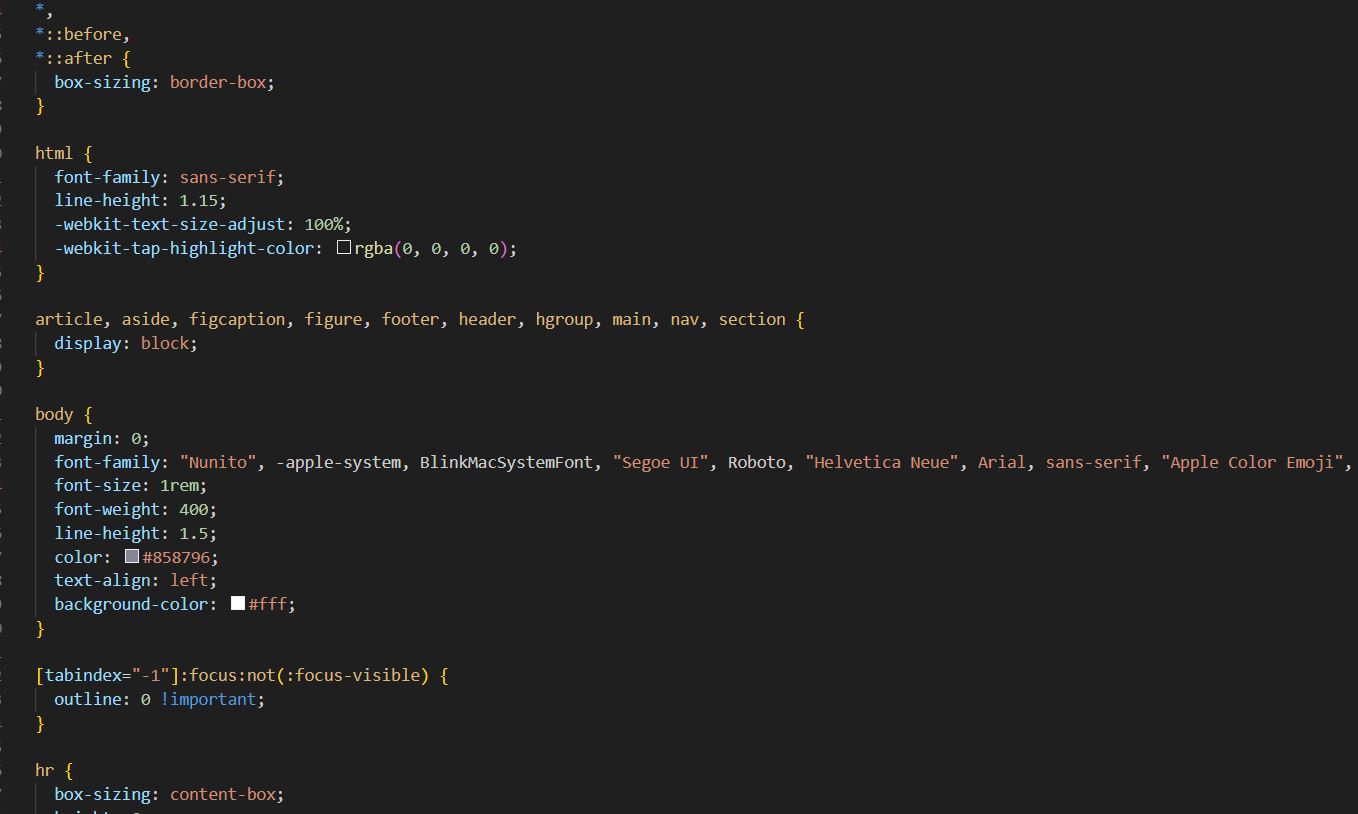
Task: Click the "Arial" font name
Action: point(1002,462)
